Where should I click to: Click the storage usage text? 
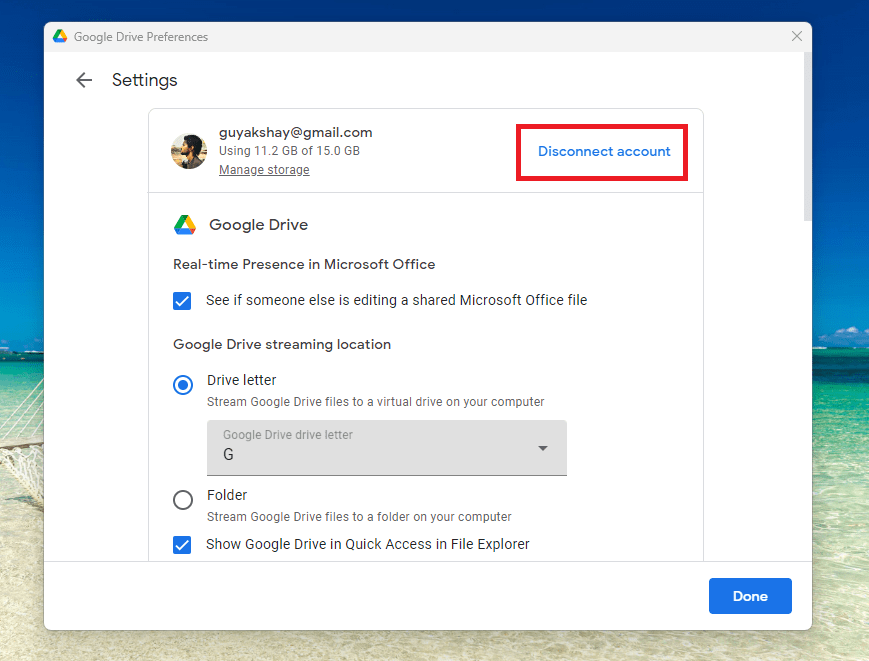tap(288, 150)
